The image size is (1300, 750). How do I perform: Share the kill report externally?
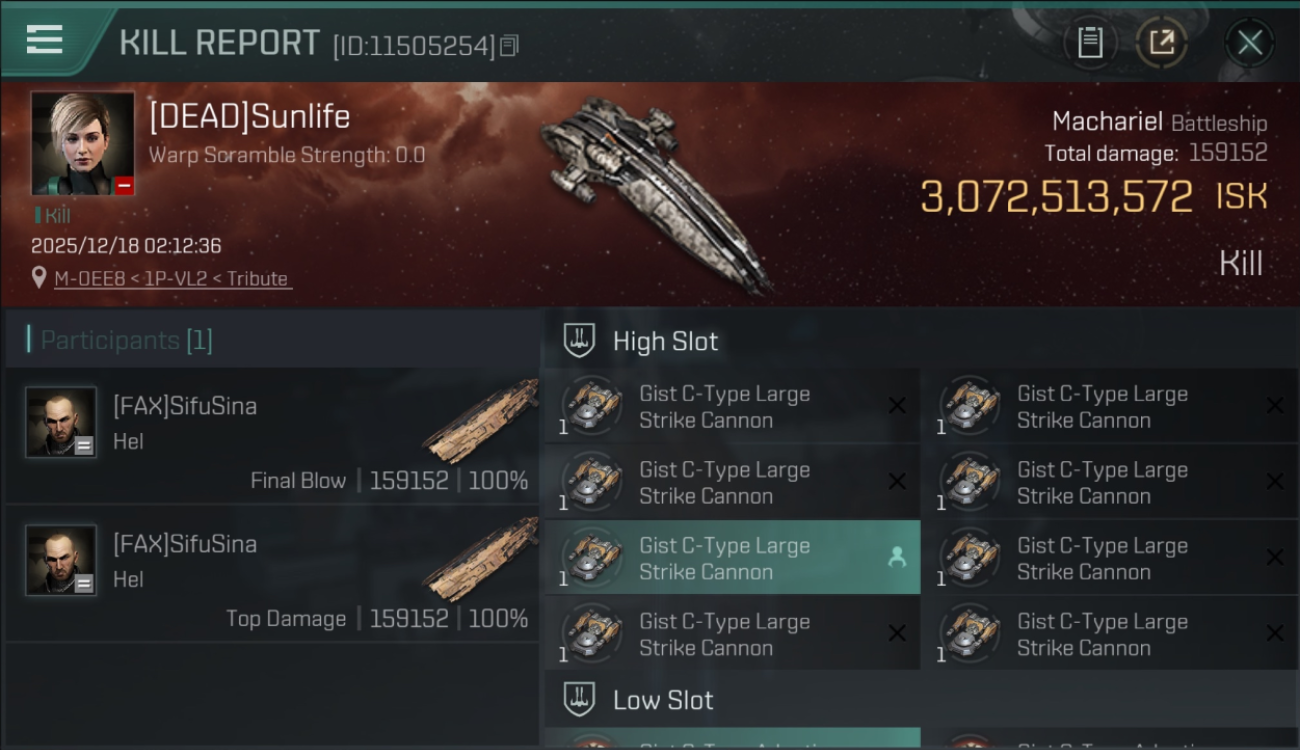pos(1161,42)
